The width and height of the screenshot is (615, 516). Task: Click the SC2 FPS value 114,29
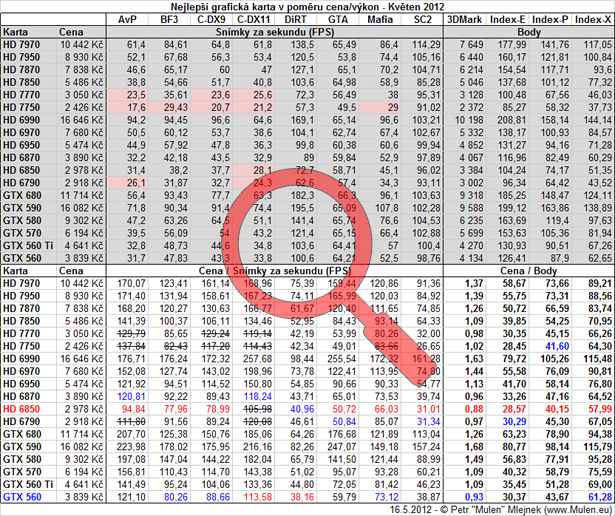coord(426,45)
